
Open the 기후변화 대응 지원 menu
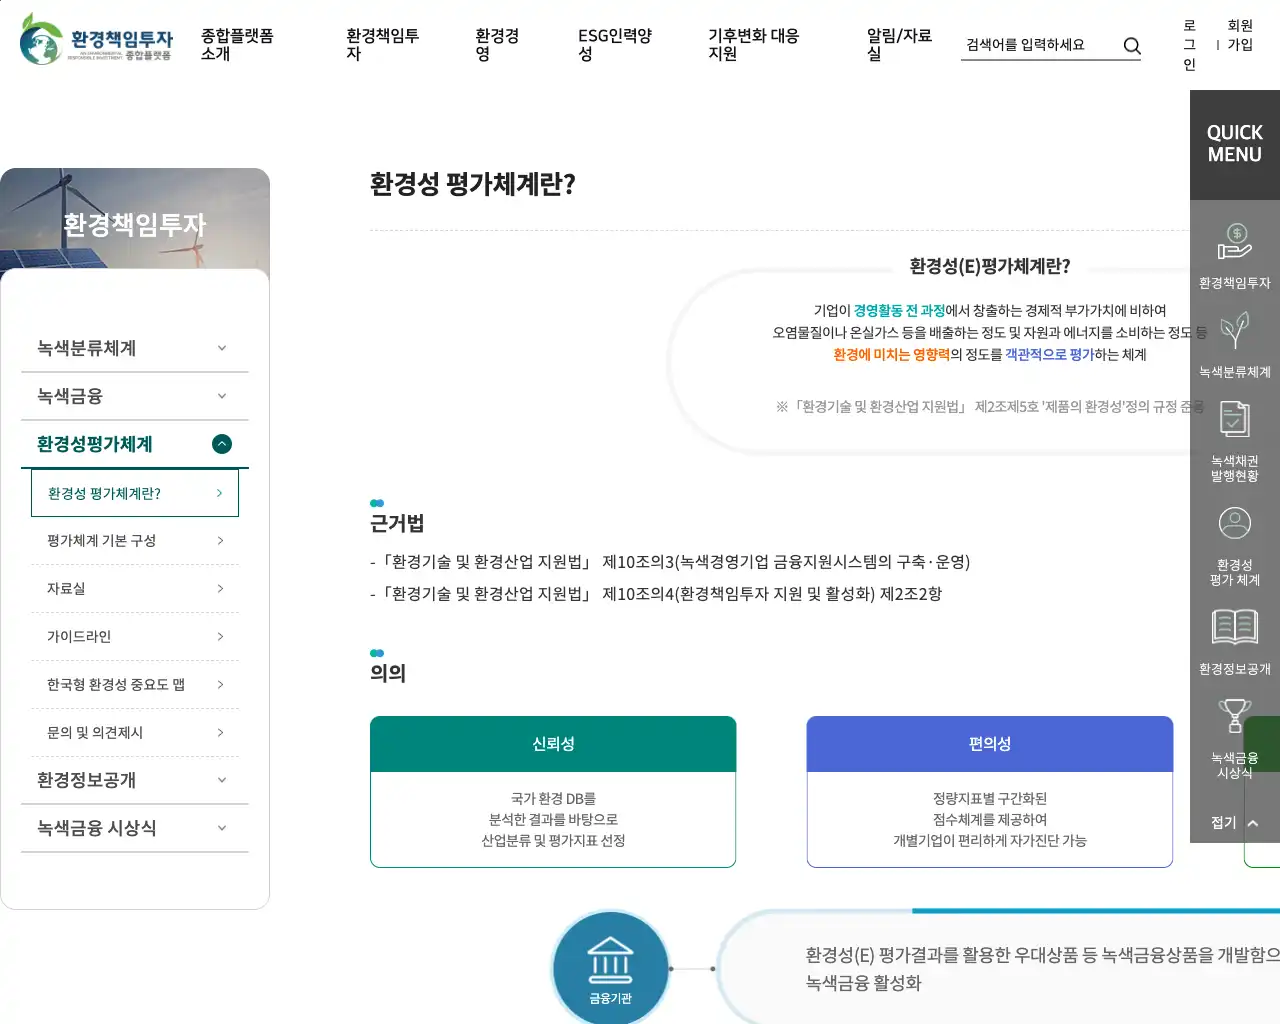click(753, 45)
